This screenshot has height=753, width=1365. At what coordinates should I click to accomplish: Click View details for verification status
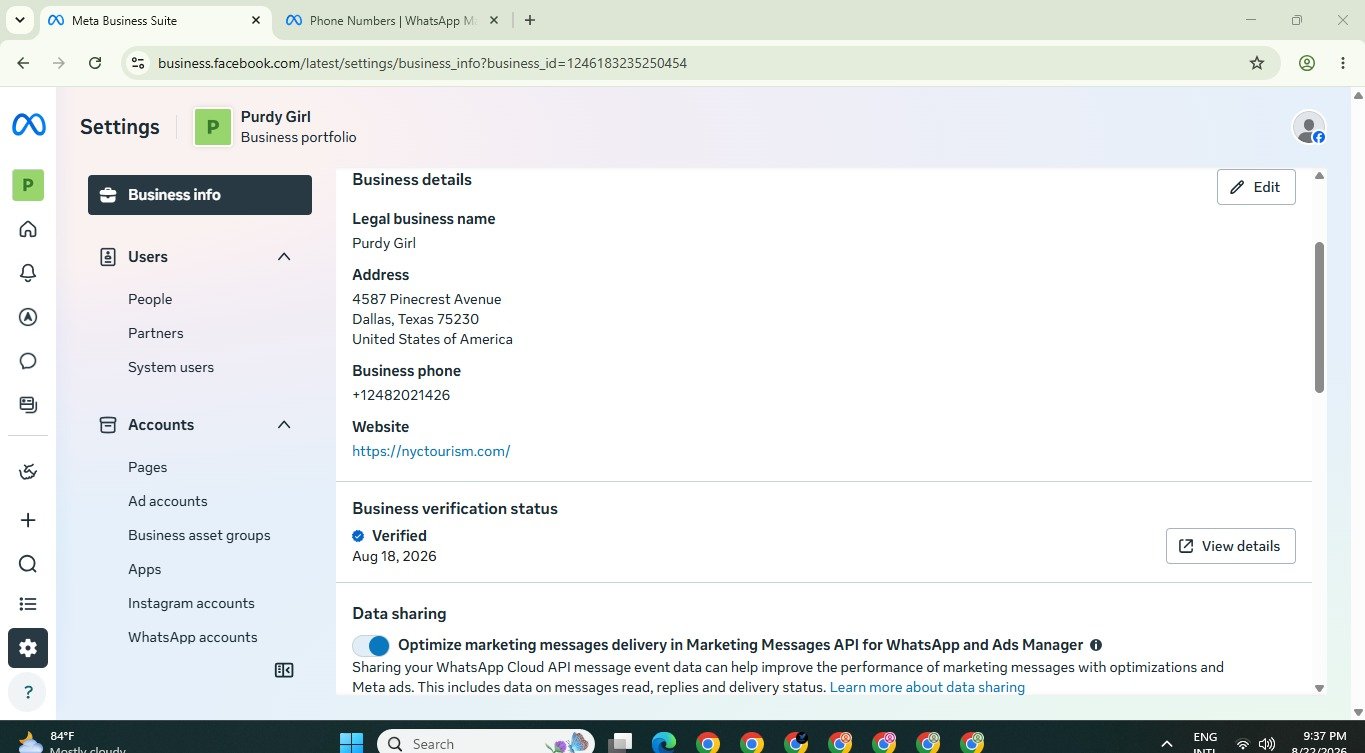pyautogui.click(x=1231, y=546)
